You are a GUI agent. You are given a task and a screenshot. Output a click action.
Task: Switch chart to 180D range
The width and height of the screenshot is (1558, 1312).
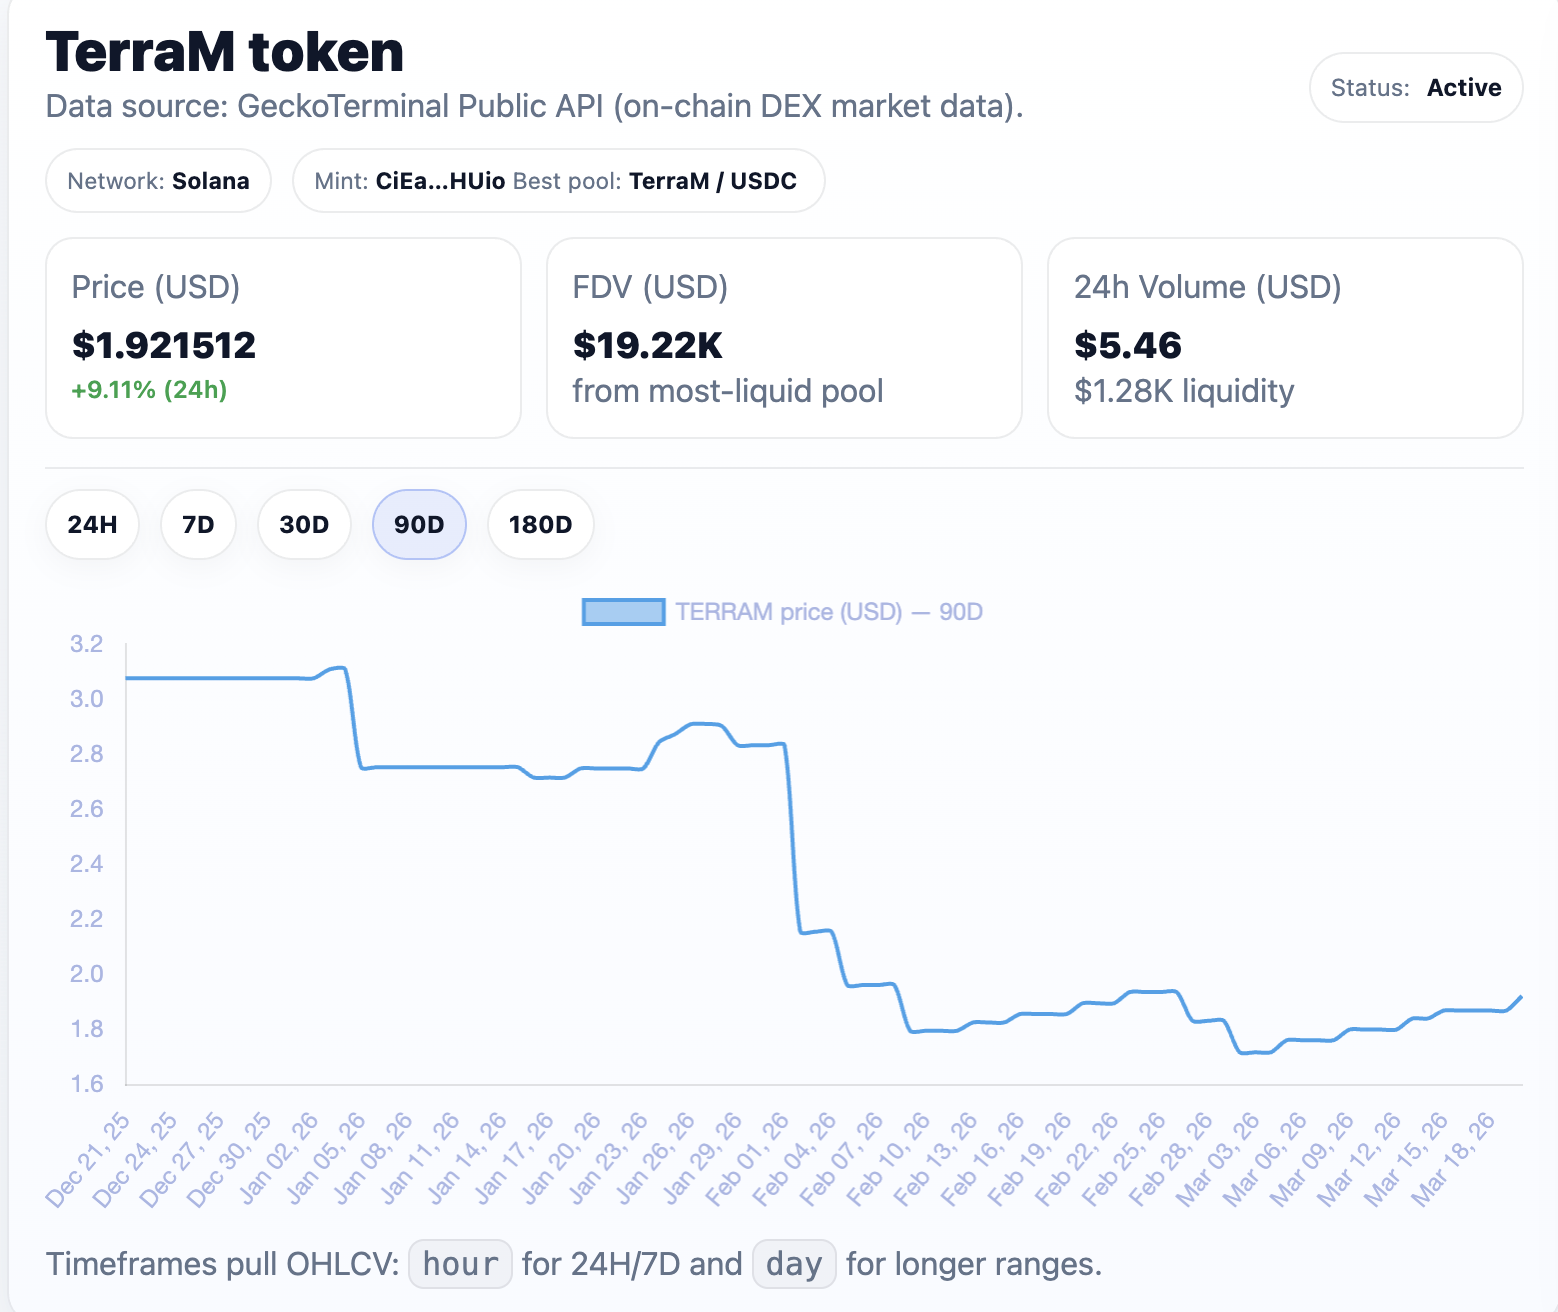click(540, 525)
